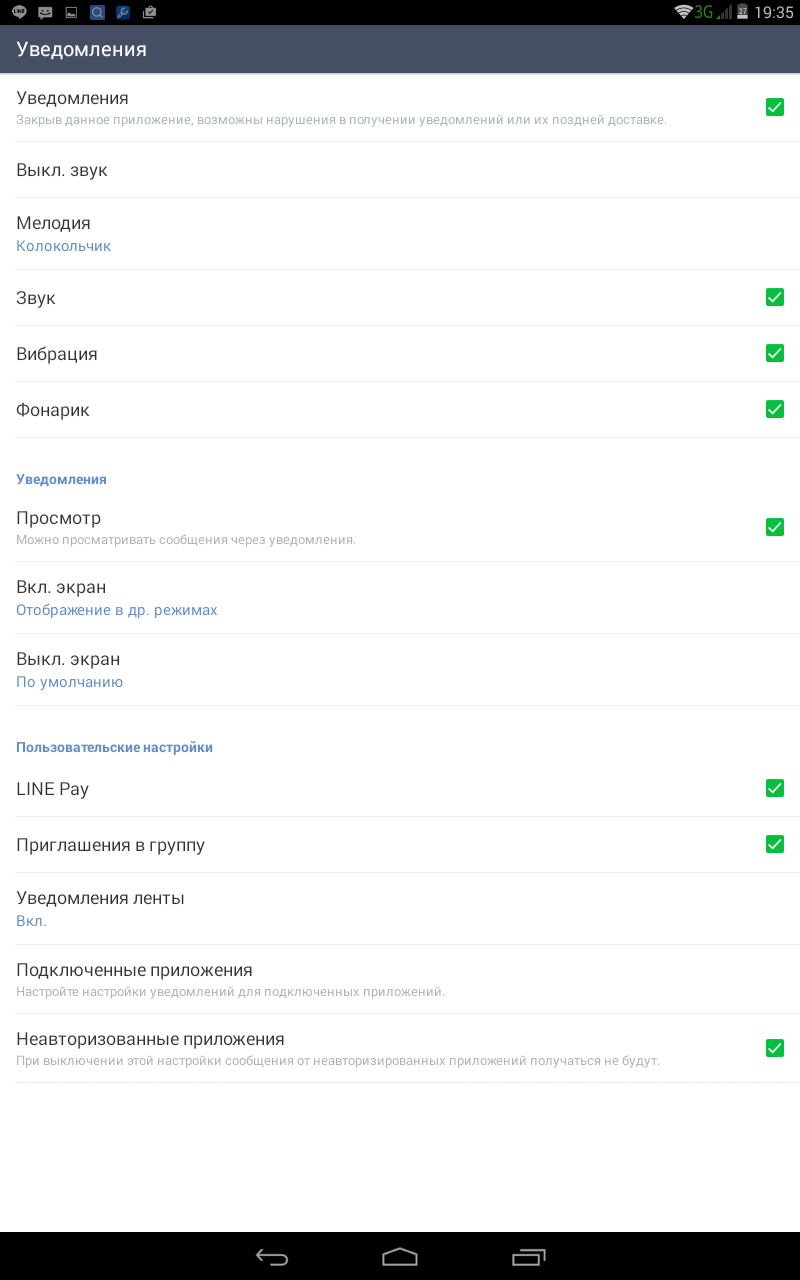The width and height of the screenshot is (800, 1280).
Task: Open Уведомления ленты settings
Action: [400, 909]
